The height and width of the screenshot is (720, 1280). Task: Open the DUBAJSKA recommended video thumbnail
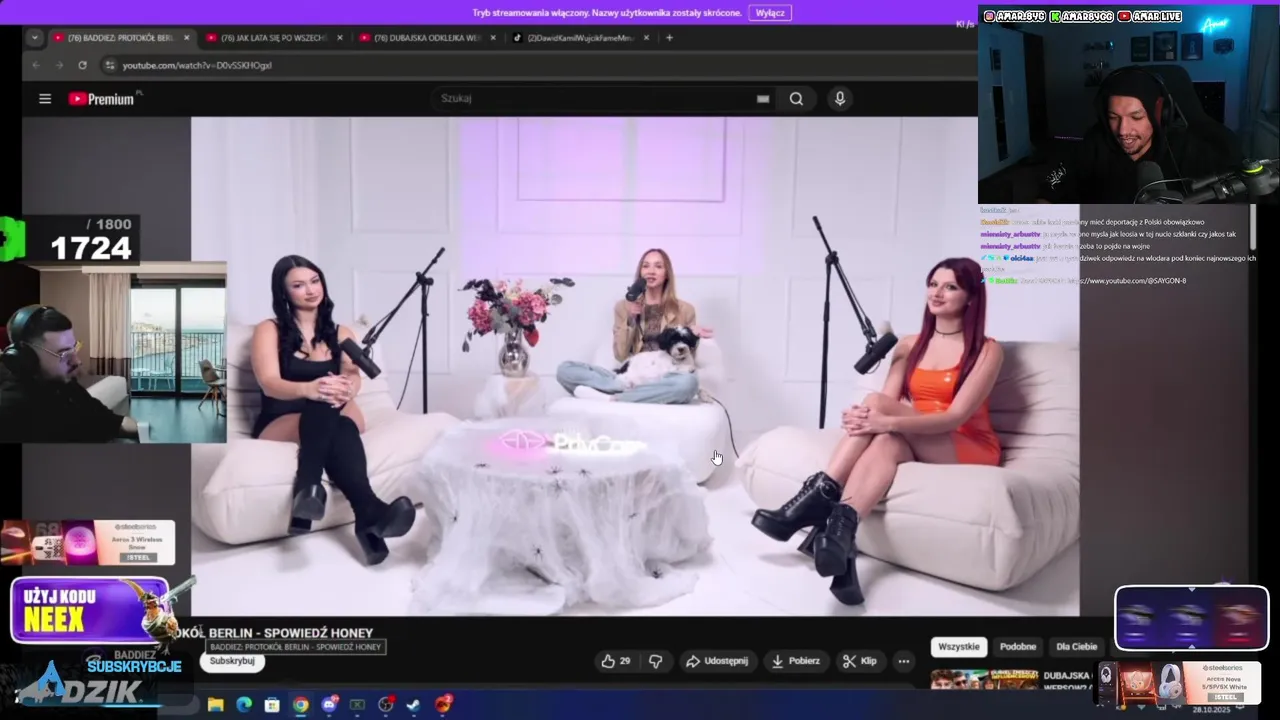tap(985, 680)
